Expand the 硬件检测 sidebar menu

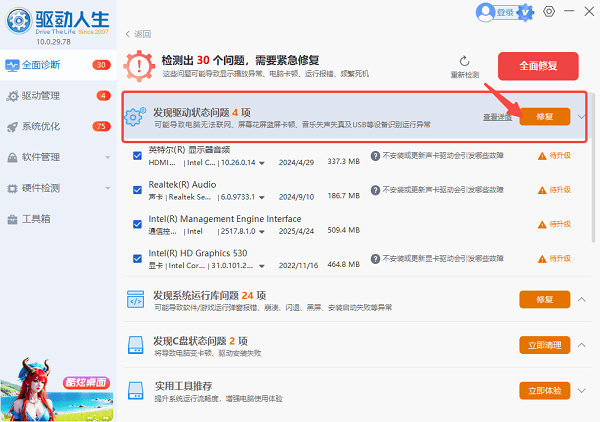(x=107, y=188)
